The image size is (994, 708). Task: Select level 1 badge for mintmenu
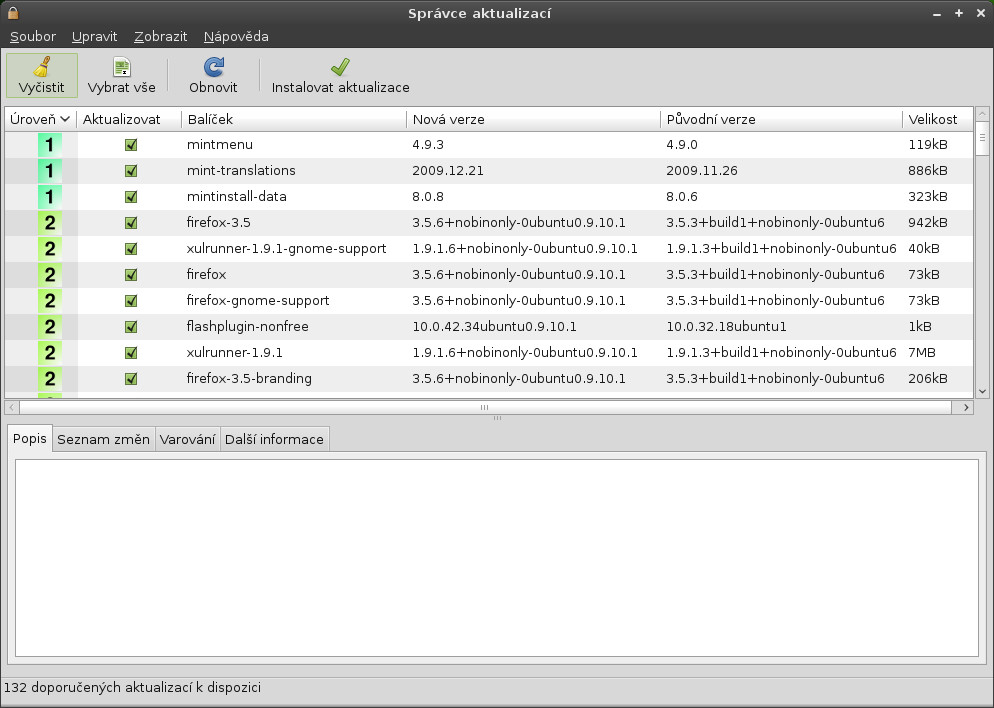(x=49, y=145)
